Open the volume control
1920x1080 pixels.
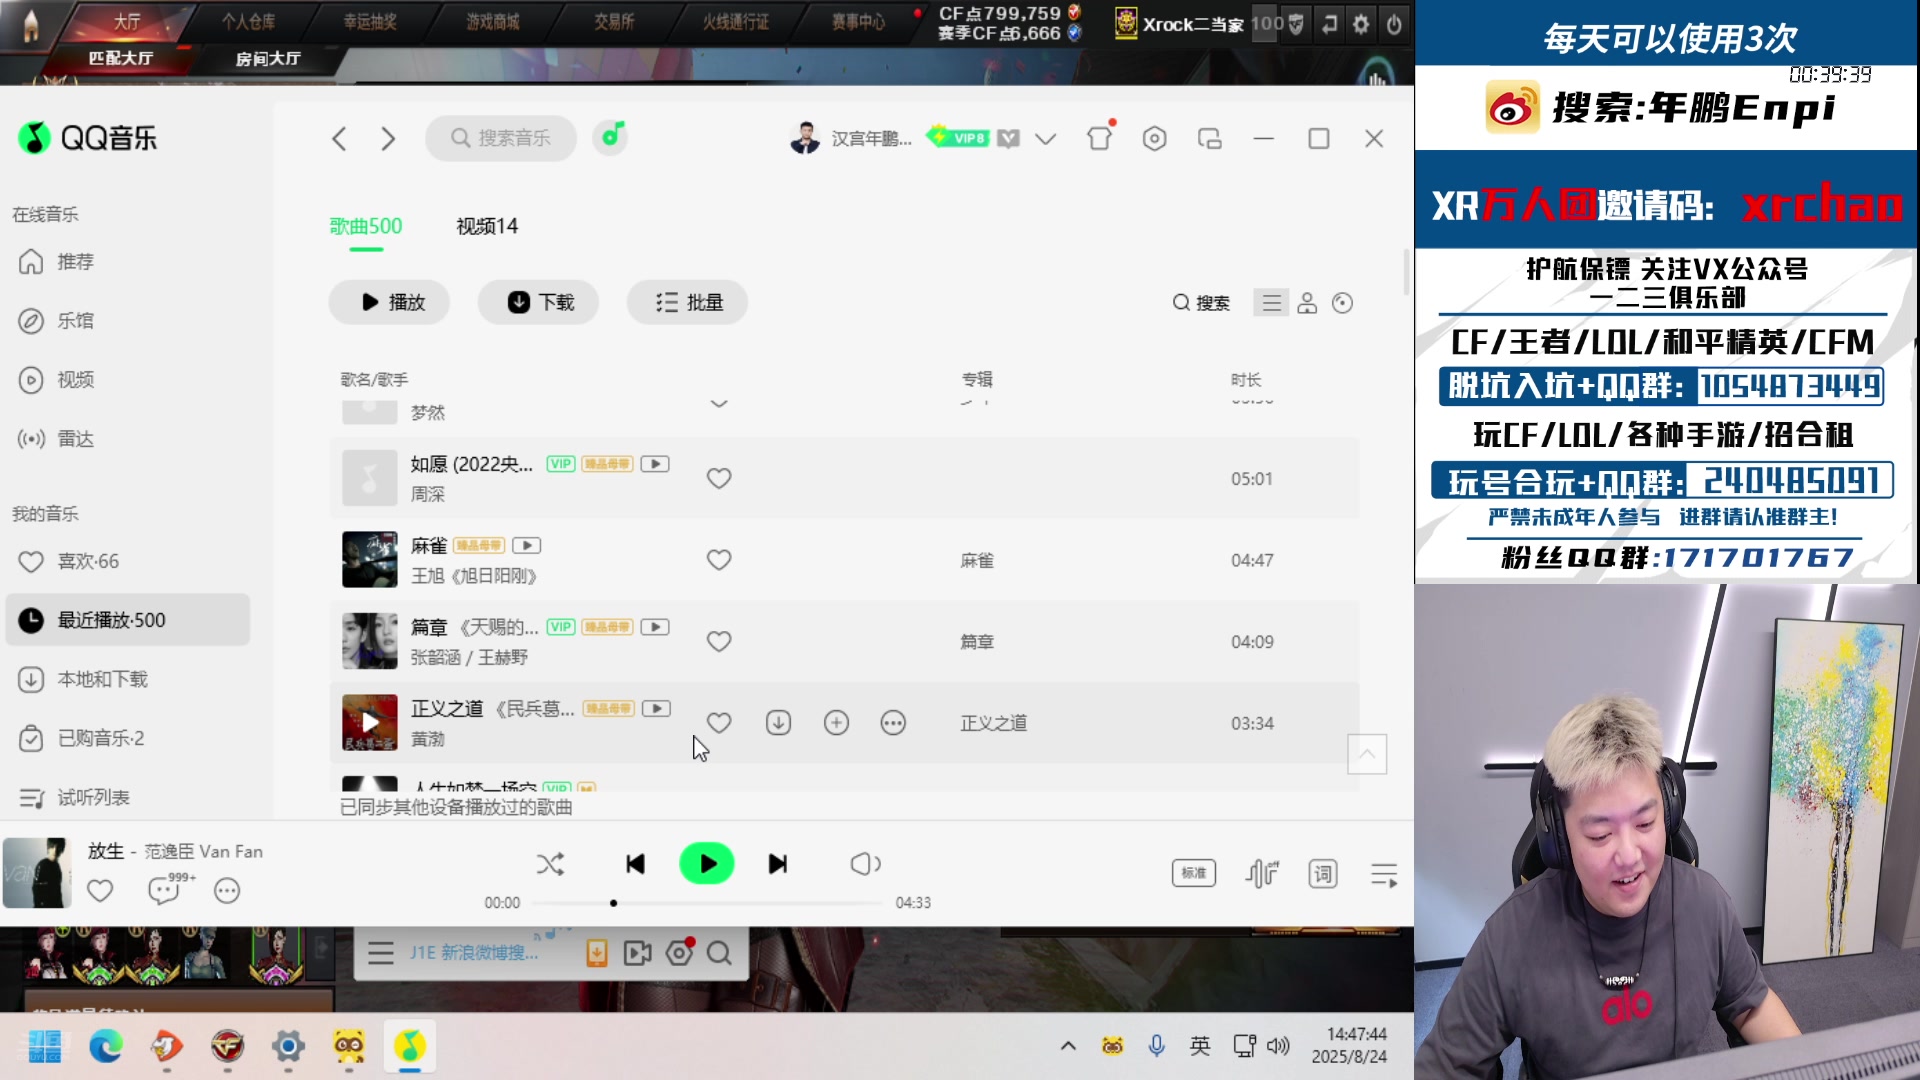click(865, 864)
